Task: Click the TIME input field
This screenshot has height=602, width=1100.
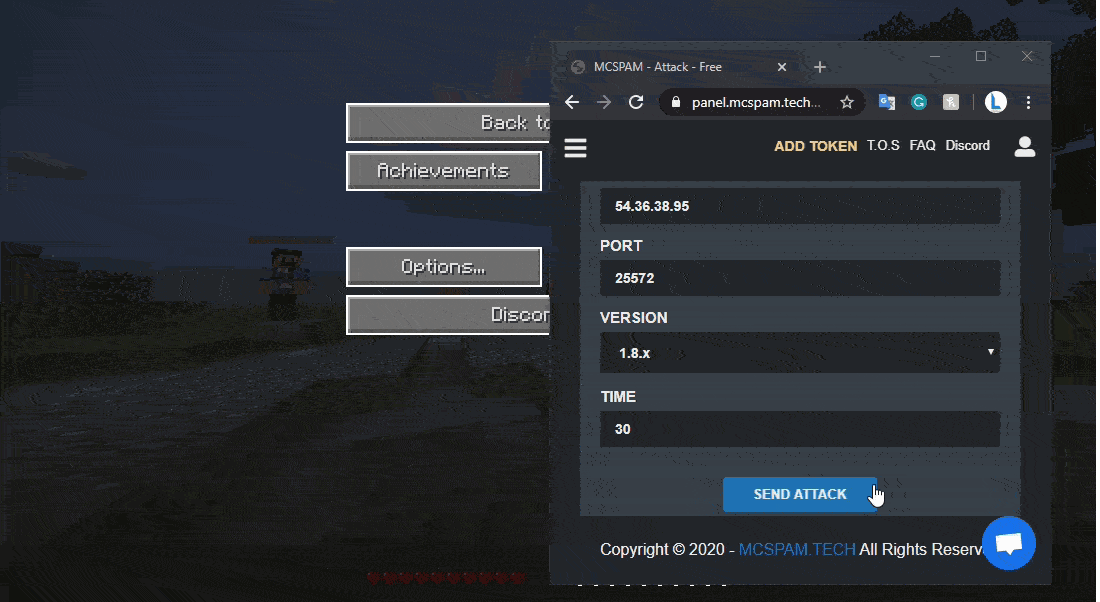Action: (x=800, y=429)
